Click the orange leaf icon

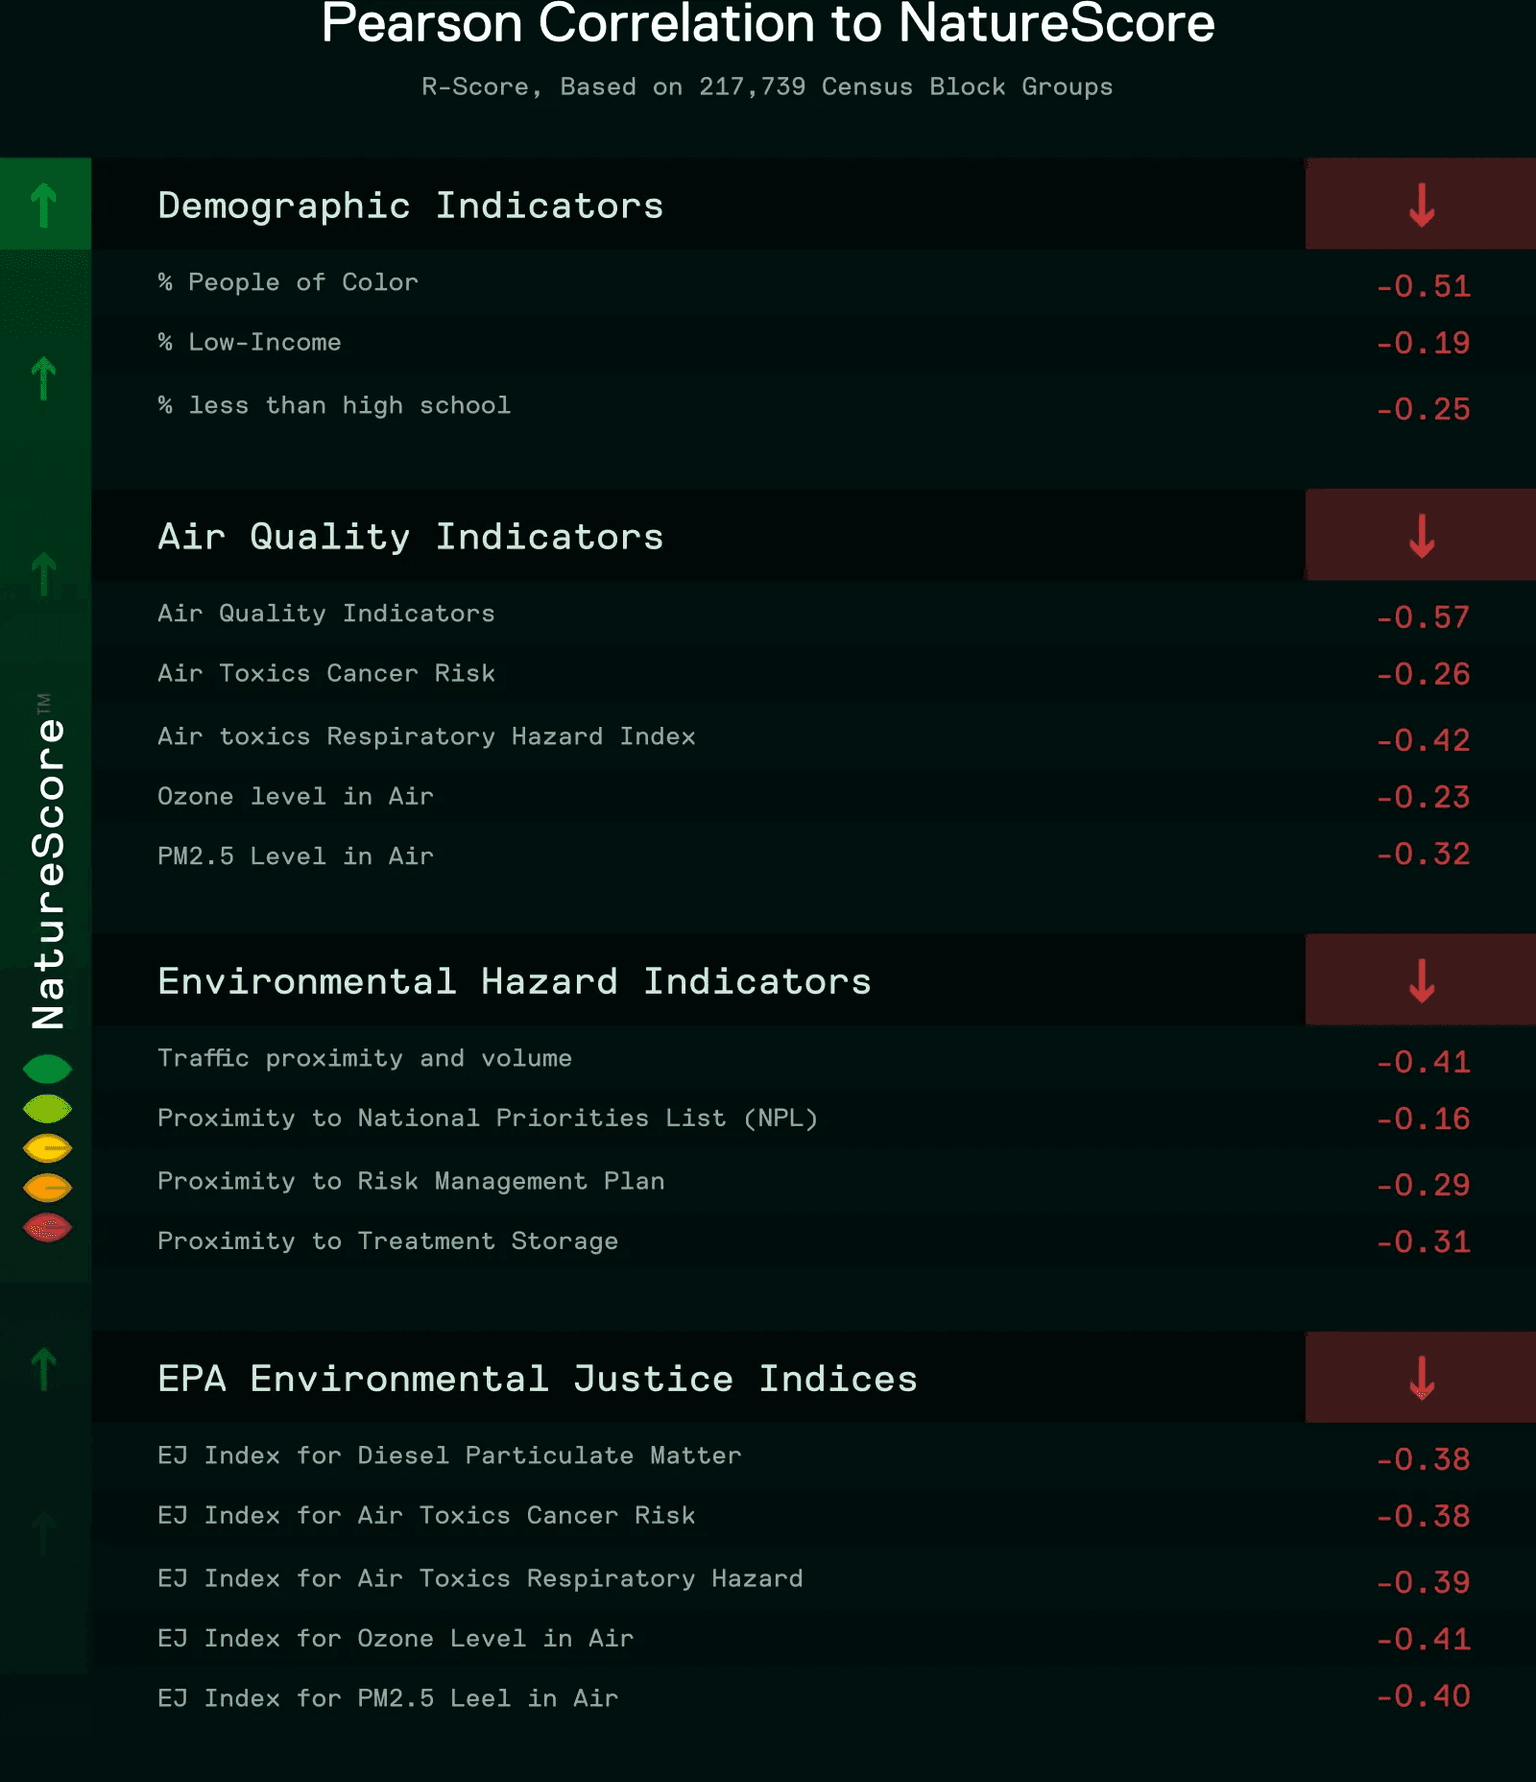(x=47, y=1188)
